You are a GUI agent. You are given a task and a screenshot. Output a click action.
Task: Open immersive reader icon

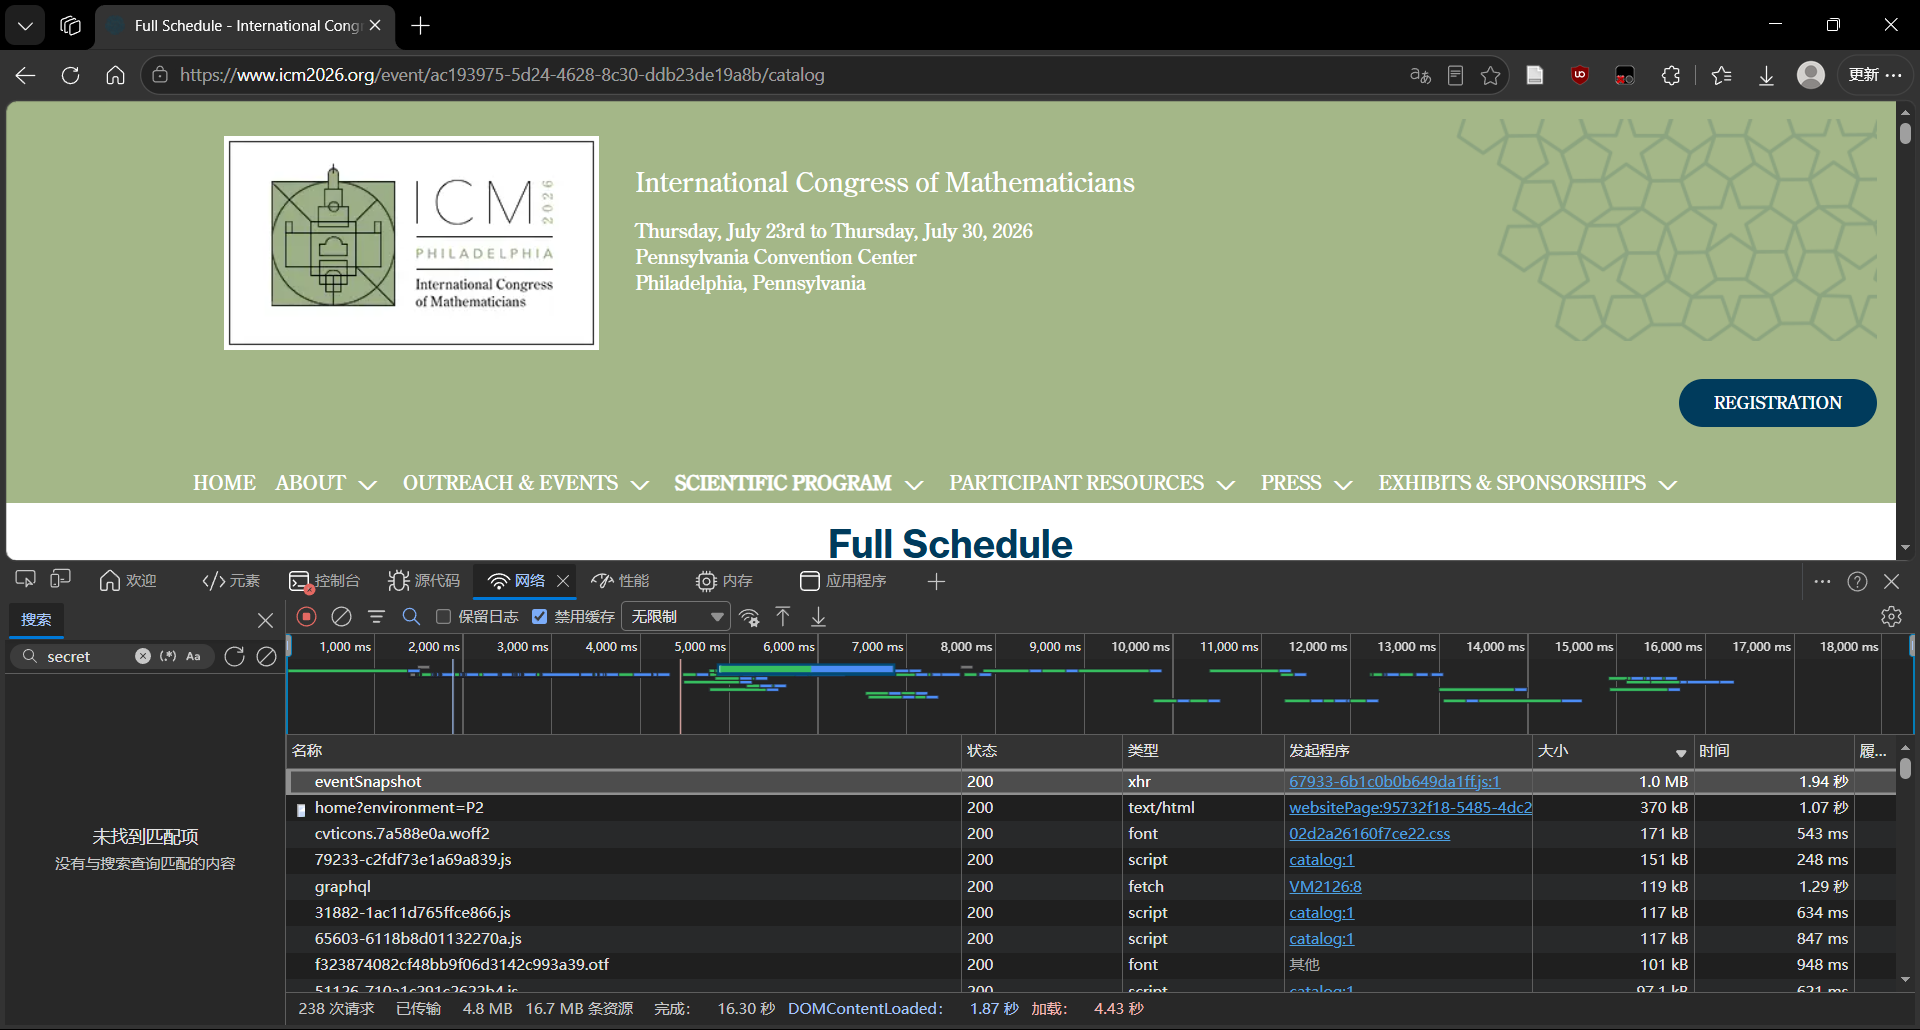pos(1456,75)
